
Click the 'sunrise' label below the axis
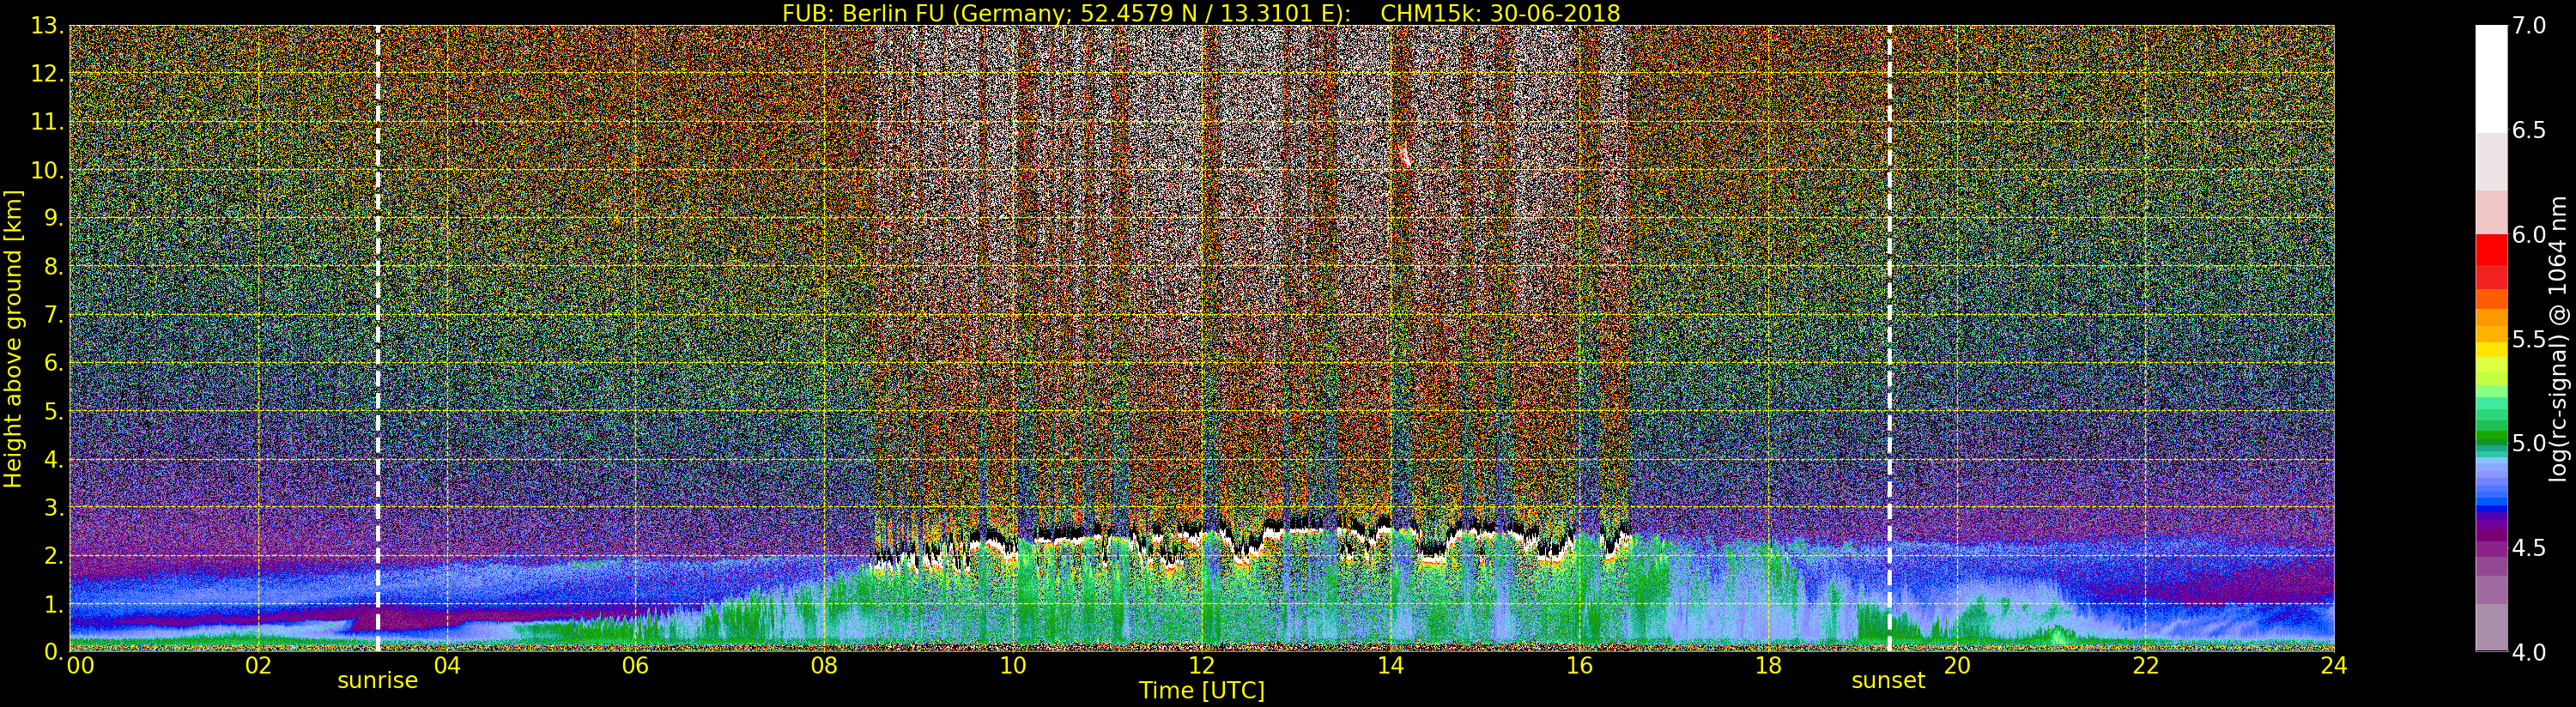(x=377, y=681)
